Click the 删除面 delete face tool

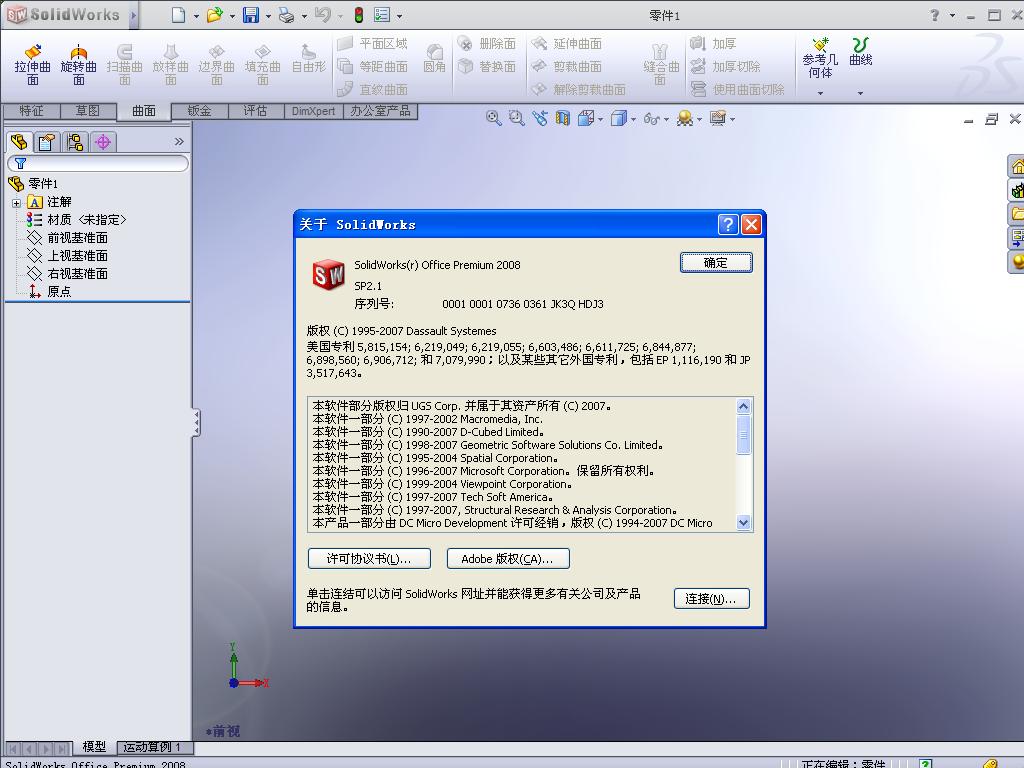pos(487,44)
